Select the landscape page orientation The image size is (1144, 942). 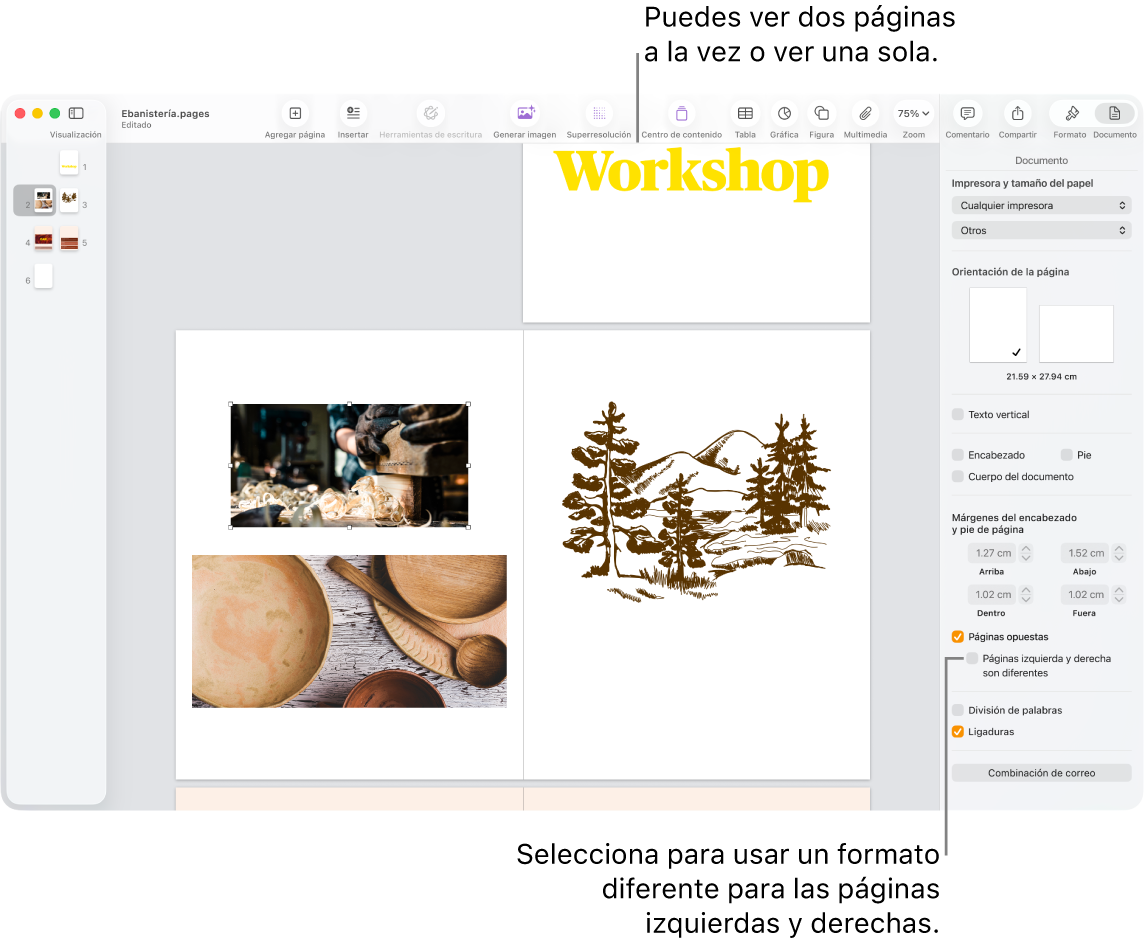click(x=1076, y=334)
